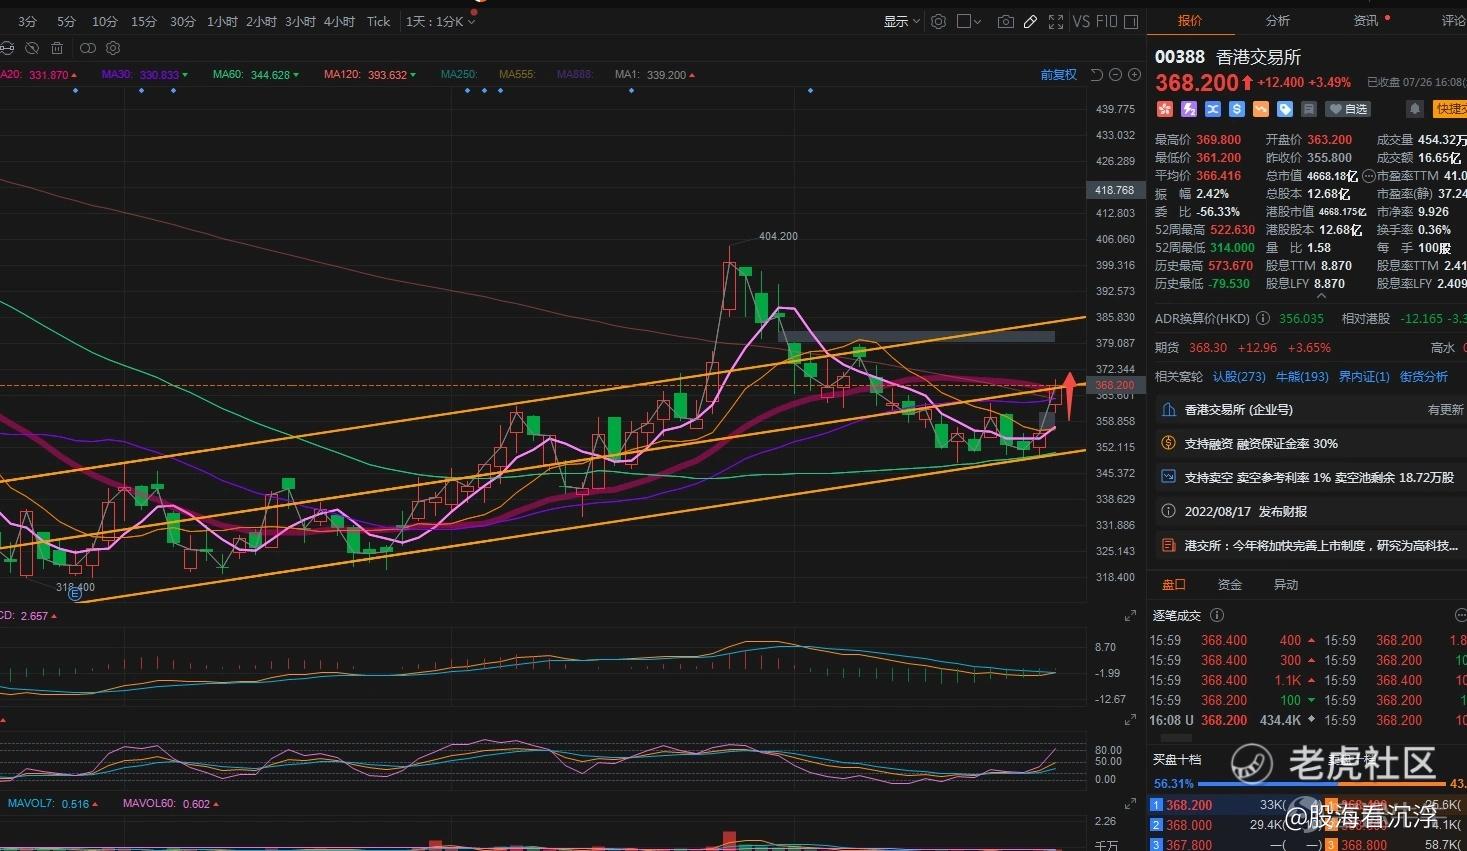
Task: Reset chart view with undo arrow
Action: (1096, 75)
